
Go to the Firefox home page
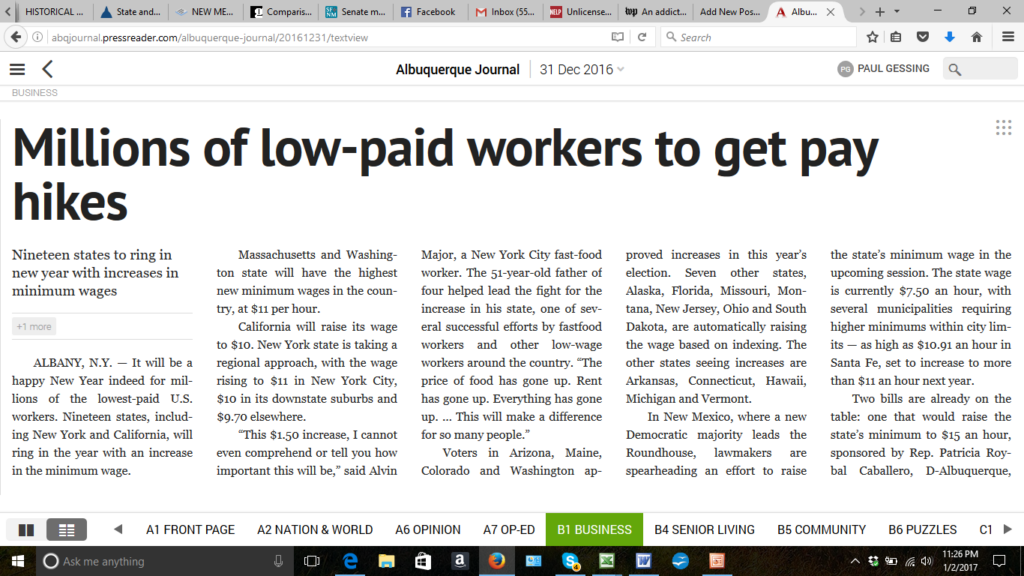976,37
